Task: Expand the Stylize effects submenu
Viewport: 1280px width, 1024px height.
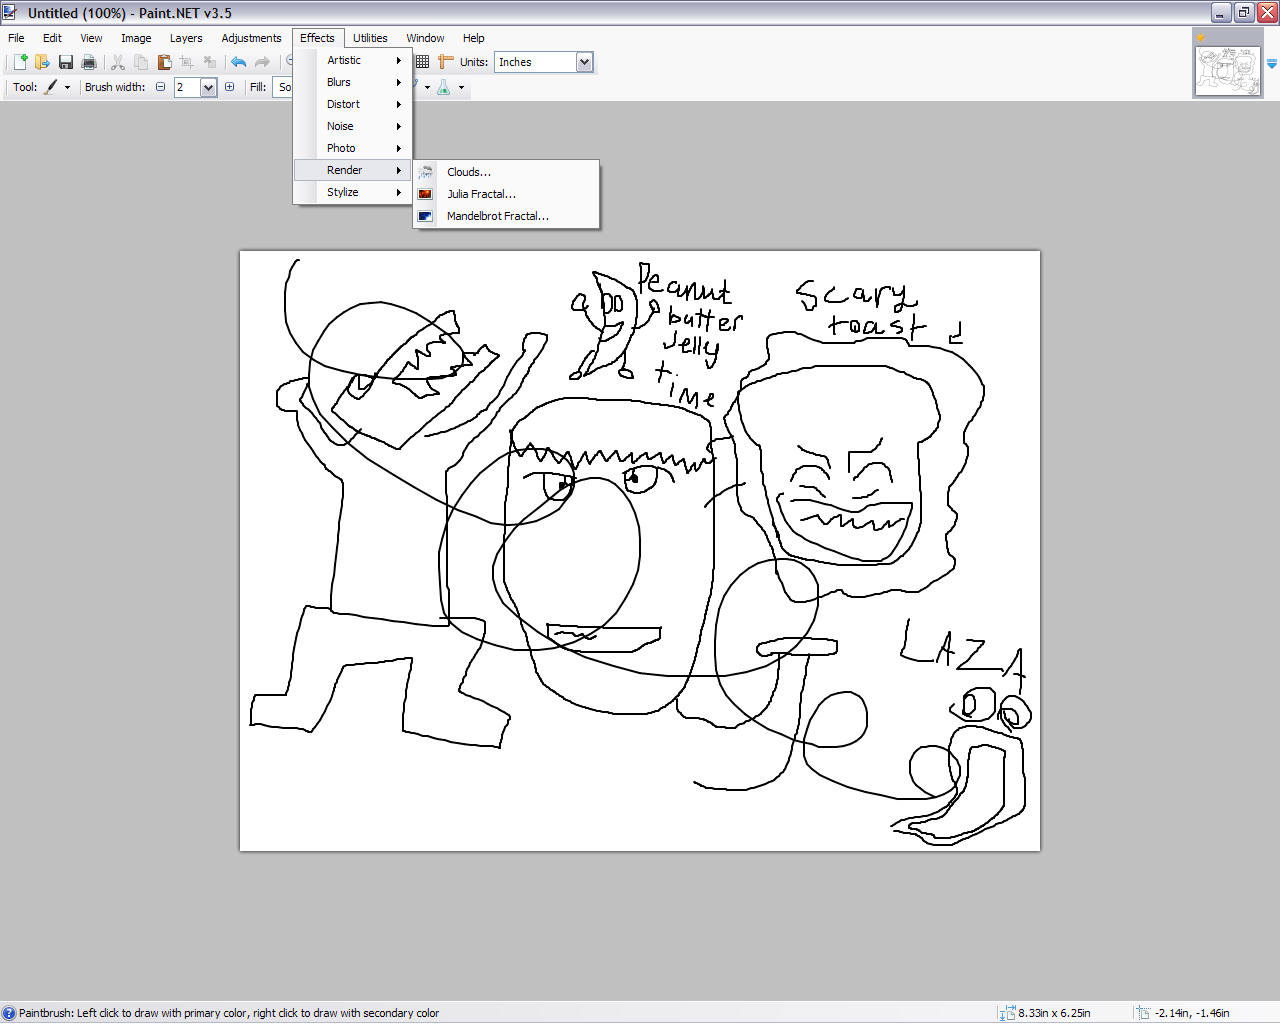Action: (353, 192)
